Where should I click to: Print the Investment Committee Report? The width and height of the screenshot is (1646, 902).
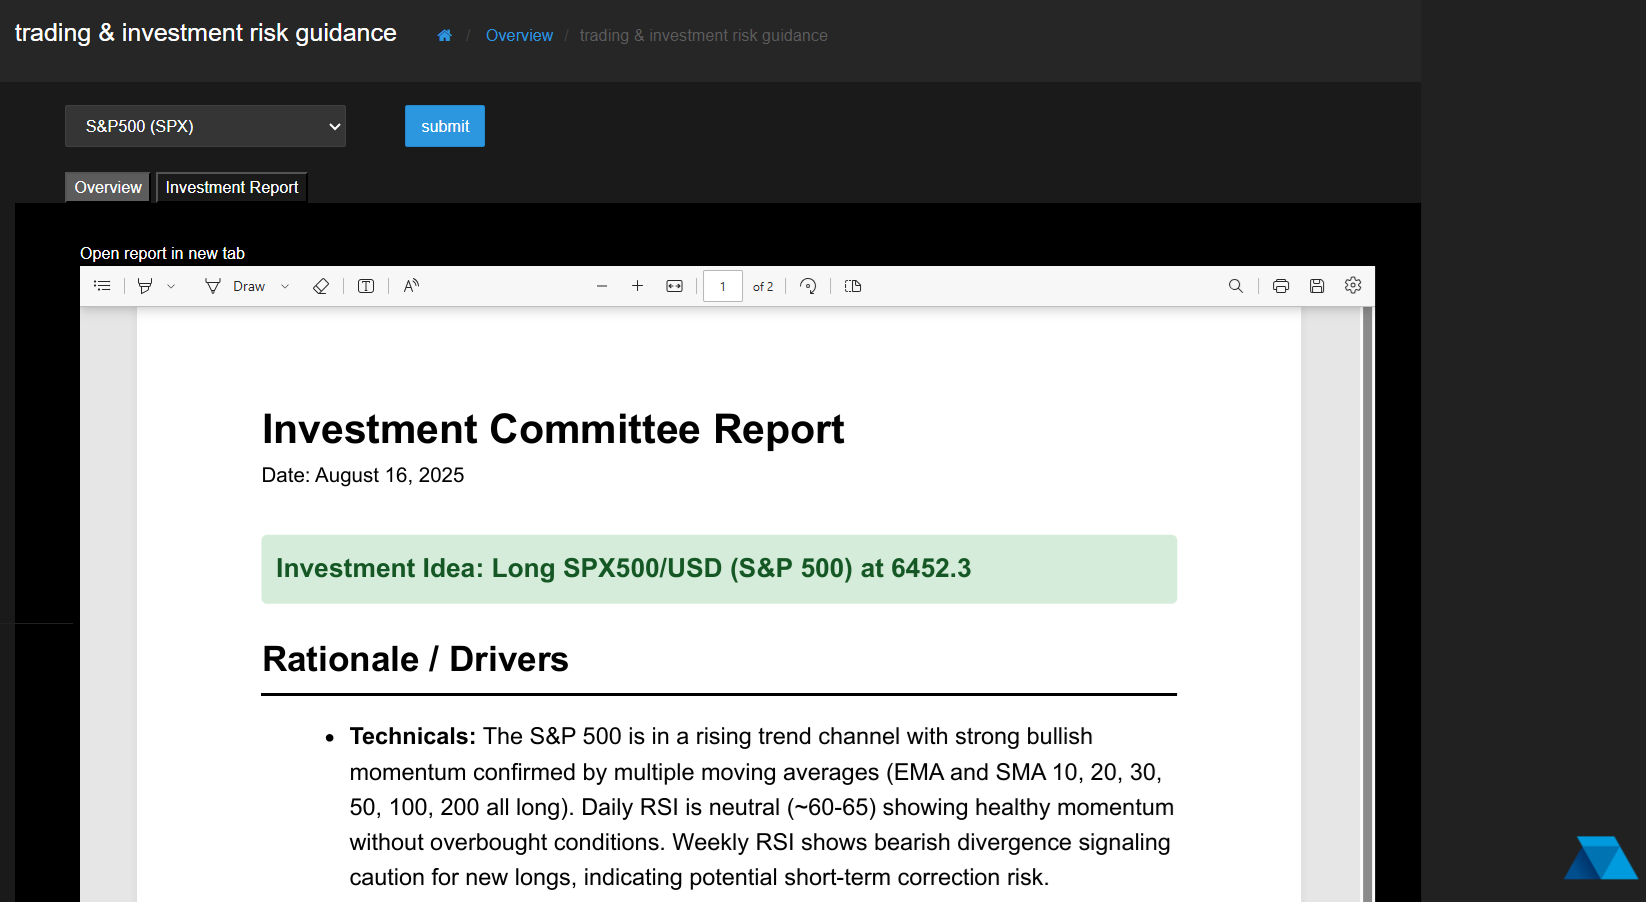1281,286
